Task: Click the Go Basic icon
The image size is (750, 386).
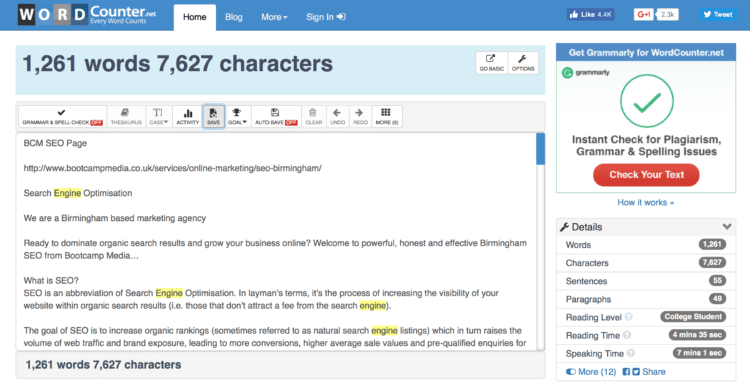Action: click(x=492, y=63)
